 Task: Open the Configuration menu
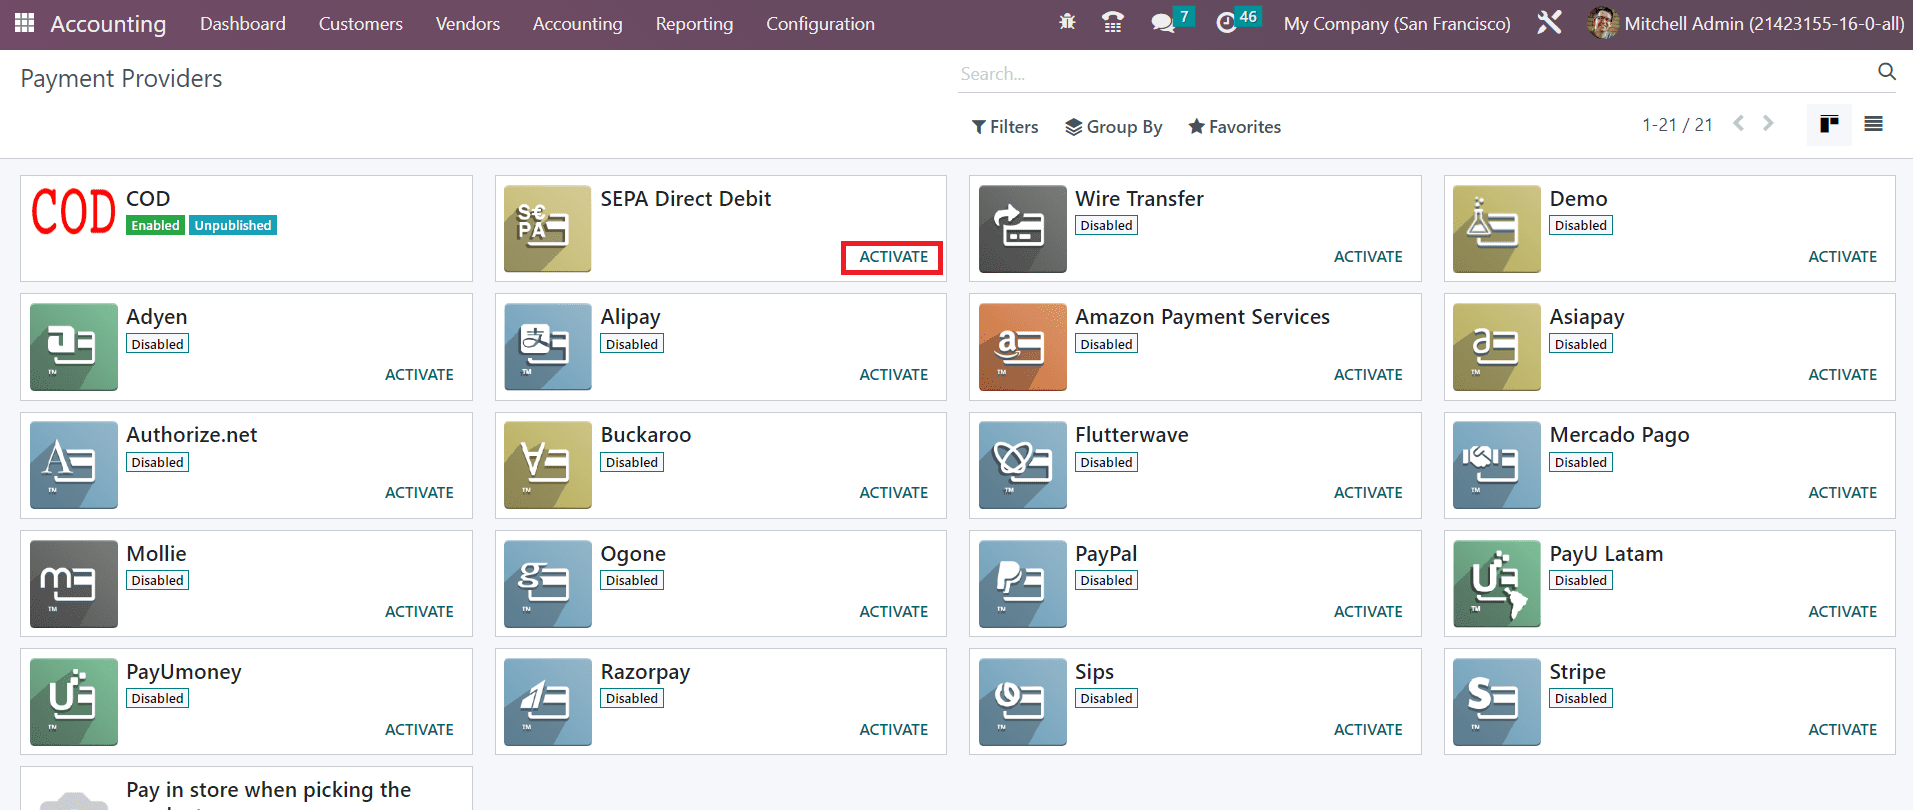820,24
